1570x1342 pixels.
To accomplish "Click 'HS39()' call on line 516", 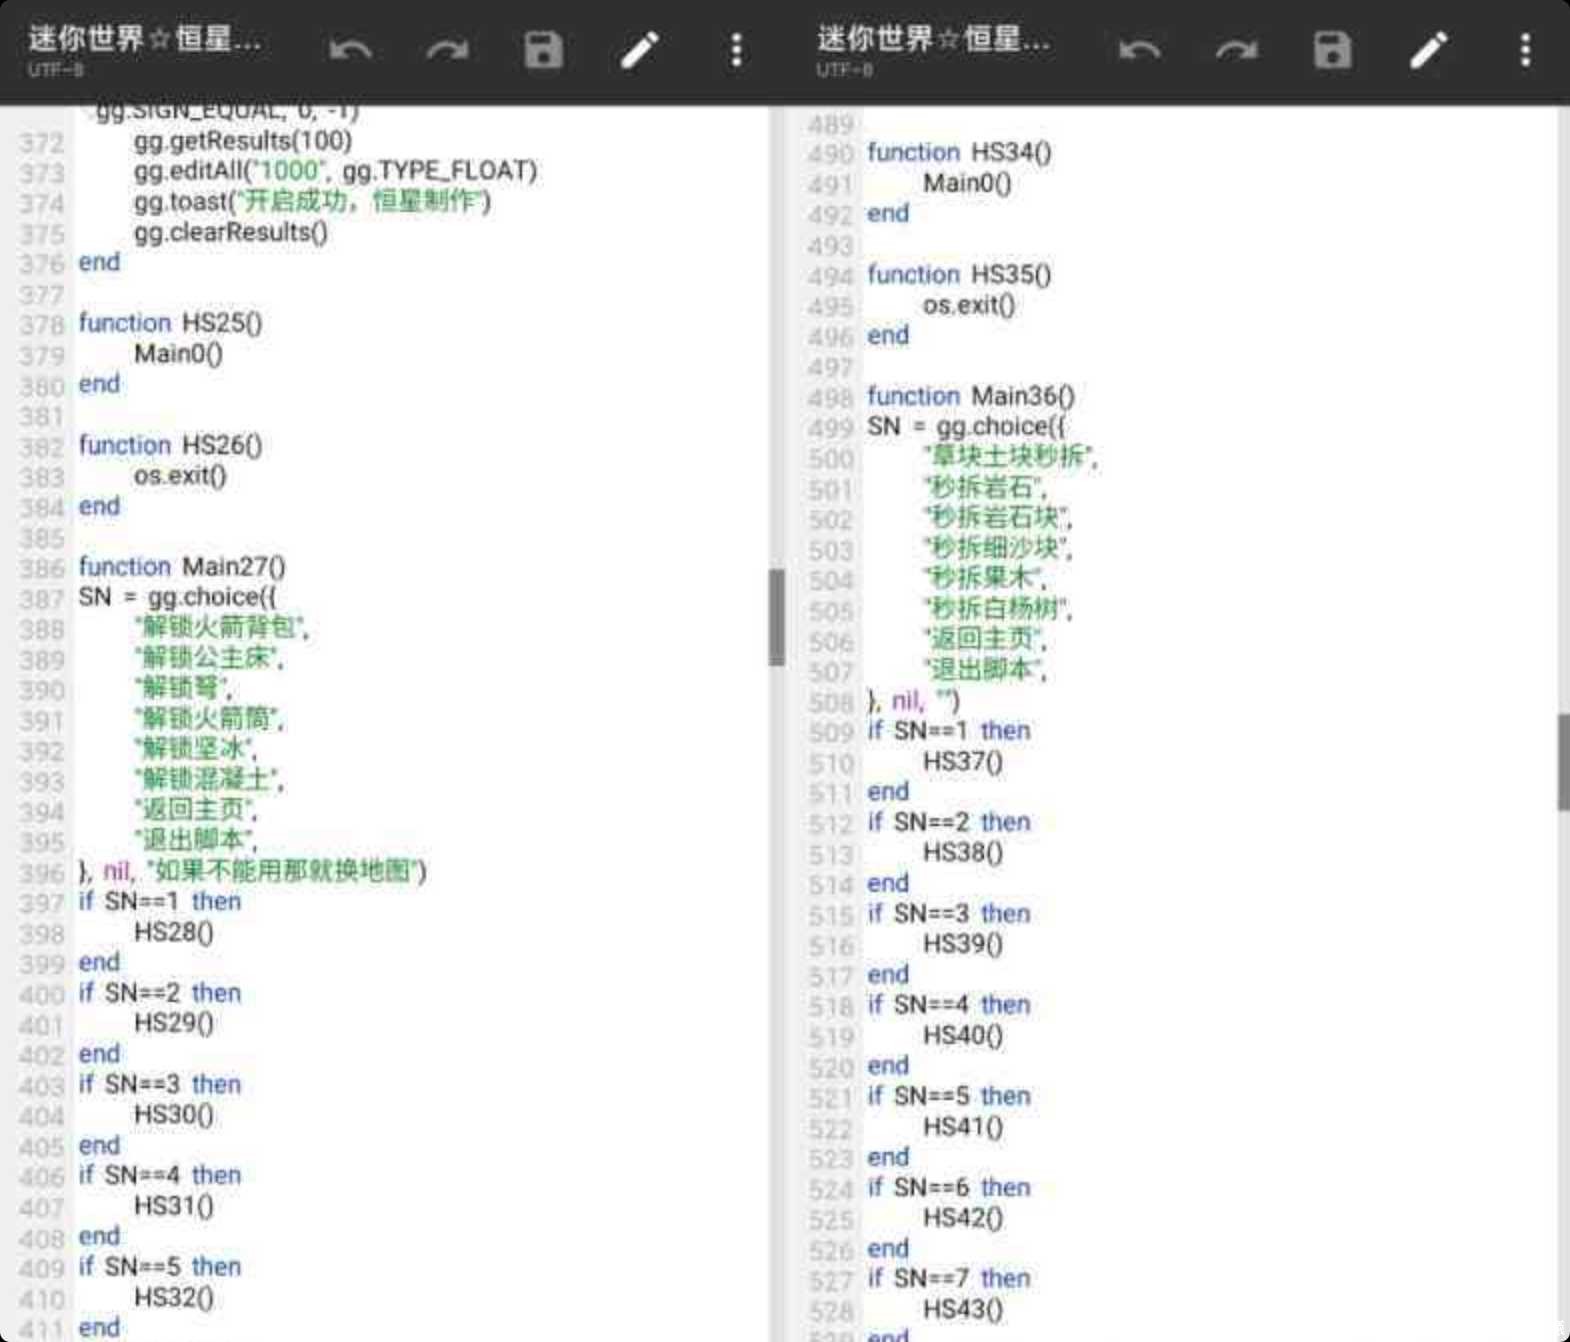I will pyautogui.click(x=963, y=944).
